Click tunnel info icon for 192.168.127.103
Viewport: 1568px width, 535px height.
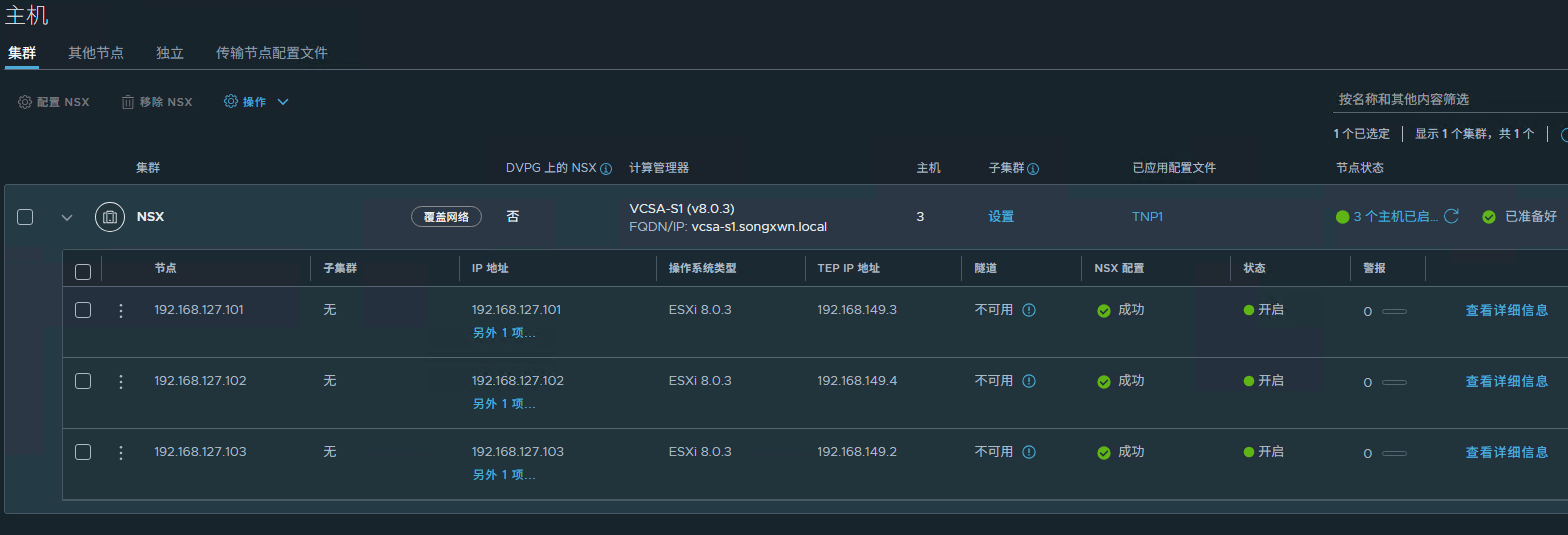coord(1029,452)
